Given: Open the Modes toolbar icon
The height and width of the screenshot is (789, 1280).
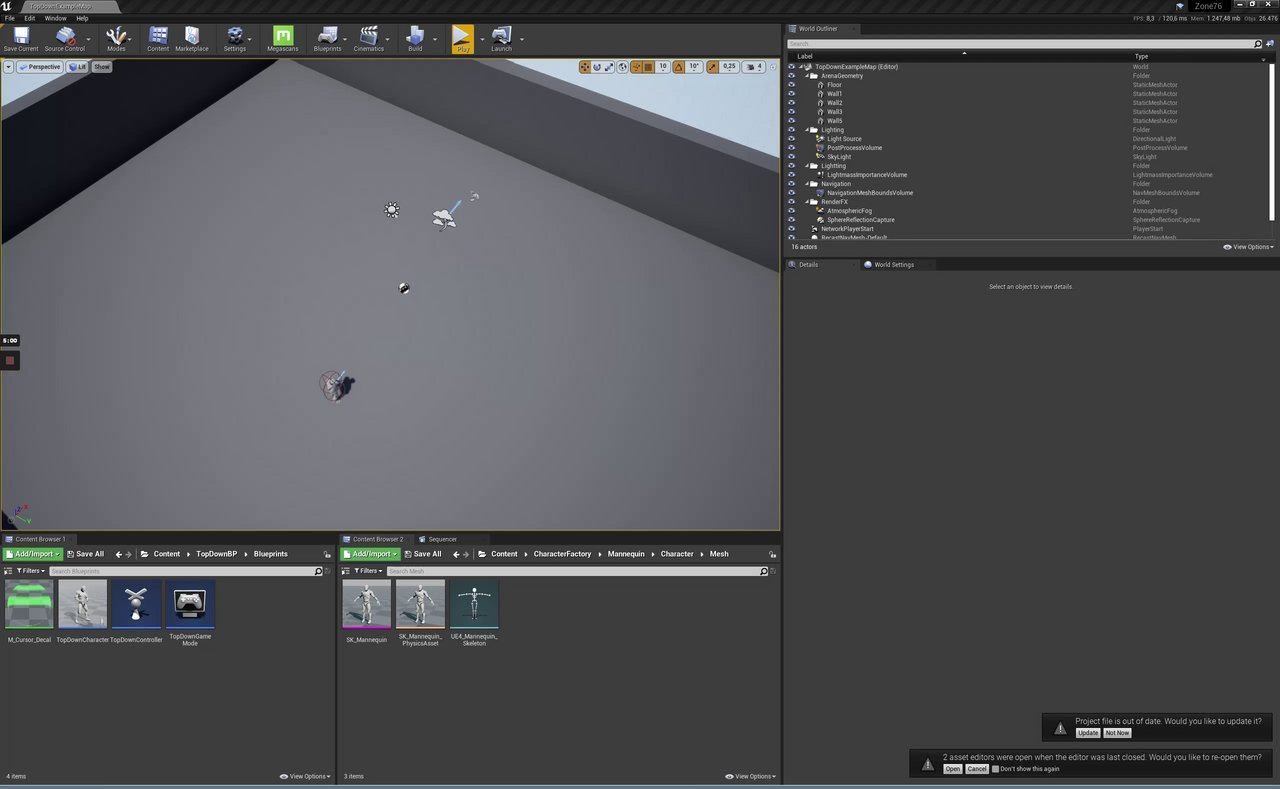Looking at the screenshot, I should [116, 39].
